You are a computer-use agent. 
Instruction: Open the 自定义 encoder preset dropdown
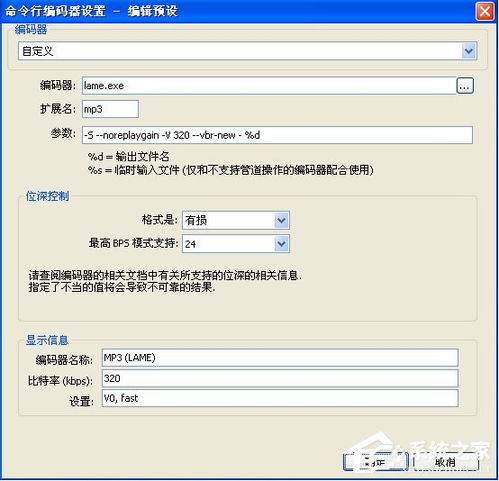coord(247,51)
